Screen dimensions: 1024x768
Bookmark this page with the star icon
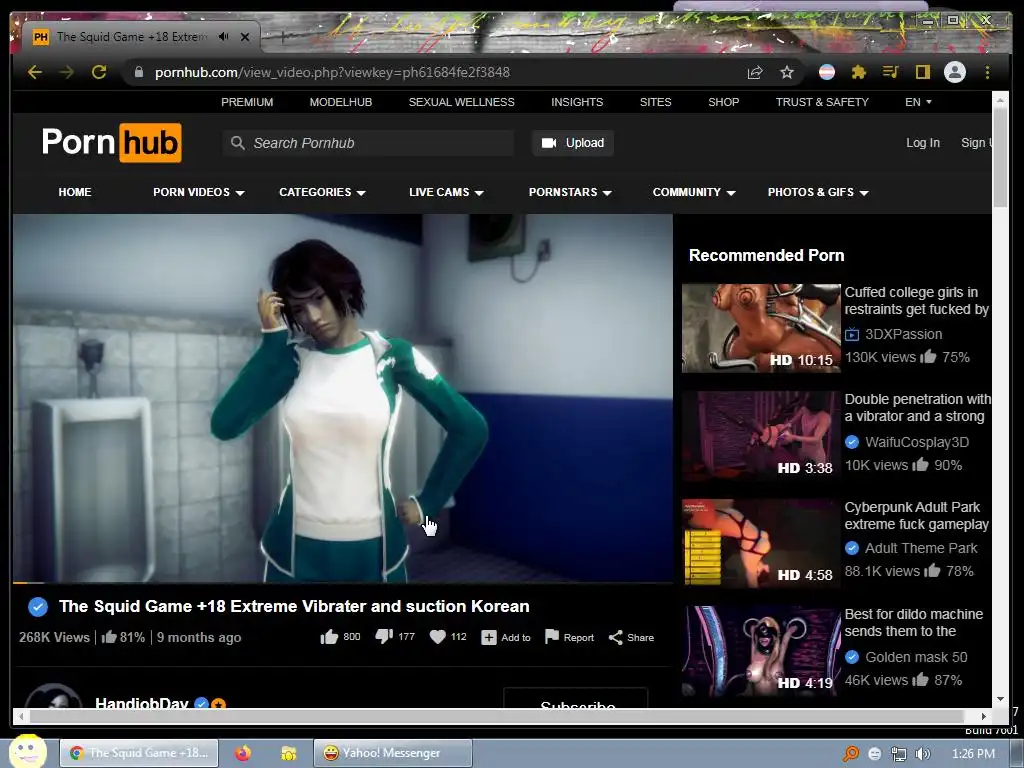787,72
